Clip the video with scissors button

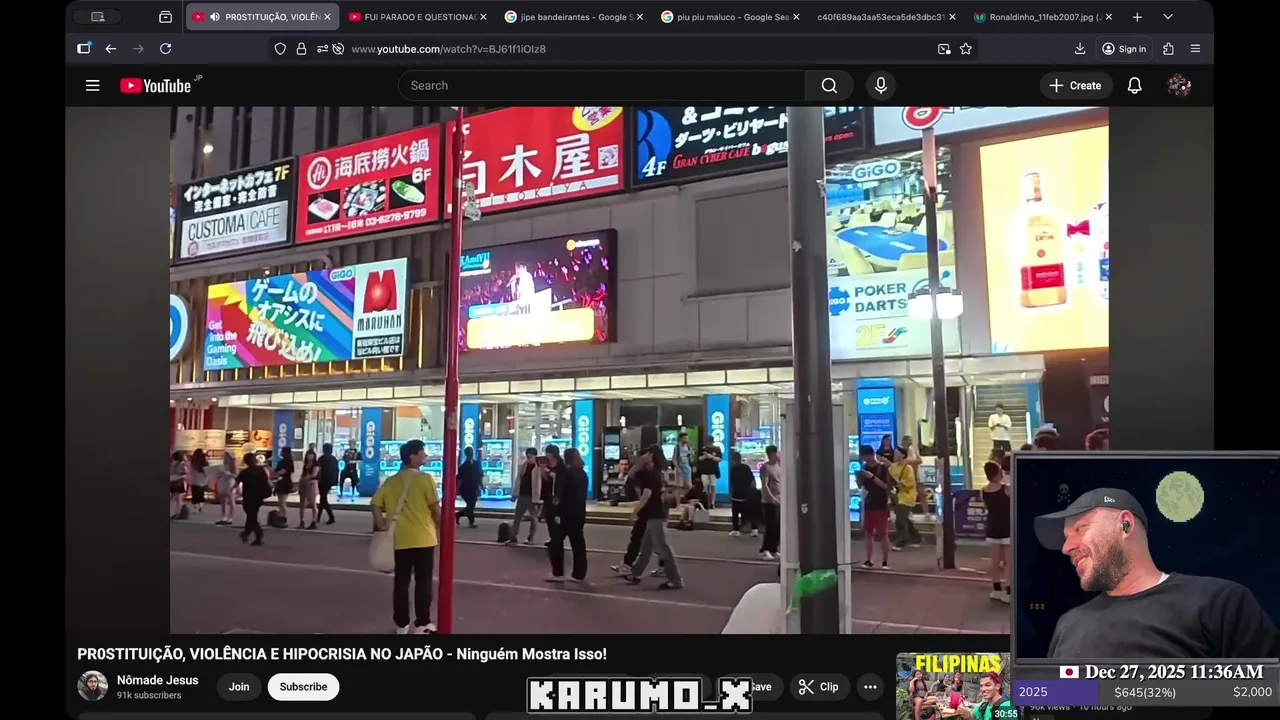[819, 687]
